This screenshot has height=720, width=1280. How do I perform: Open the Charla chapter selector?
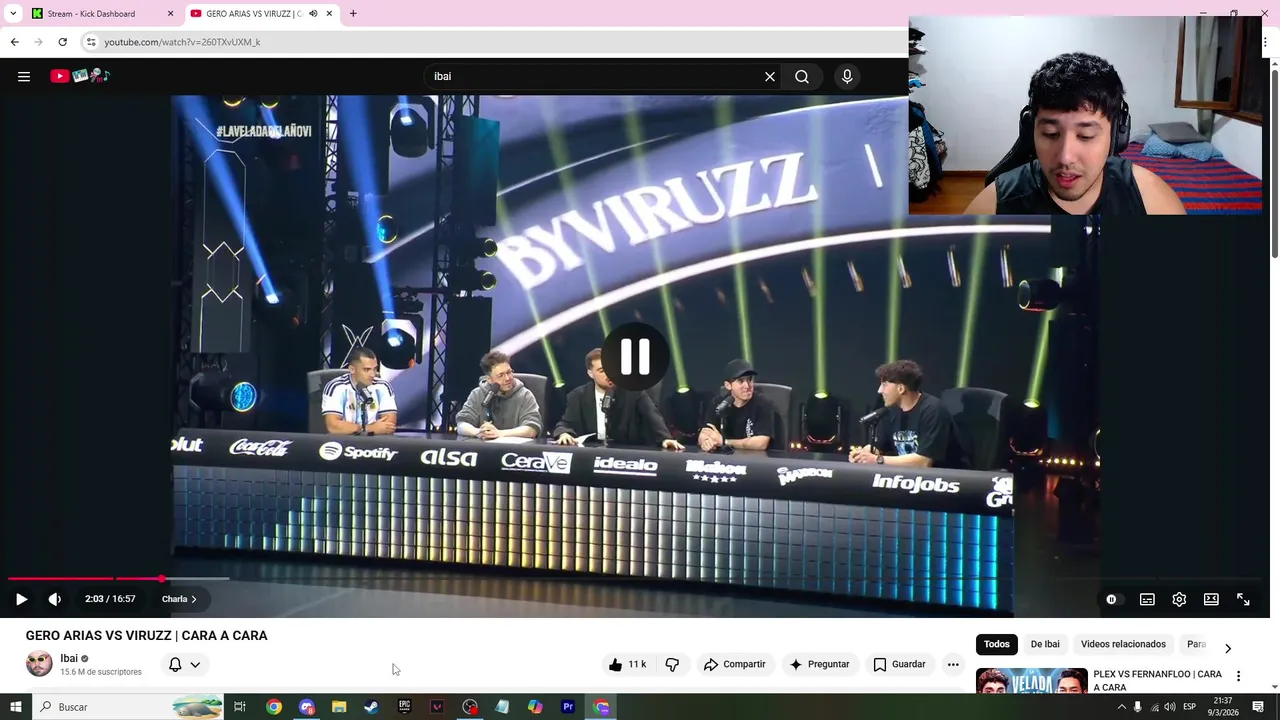[179, 599]
